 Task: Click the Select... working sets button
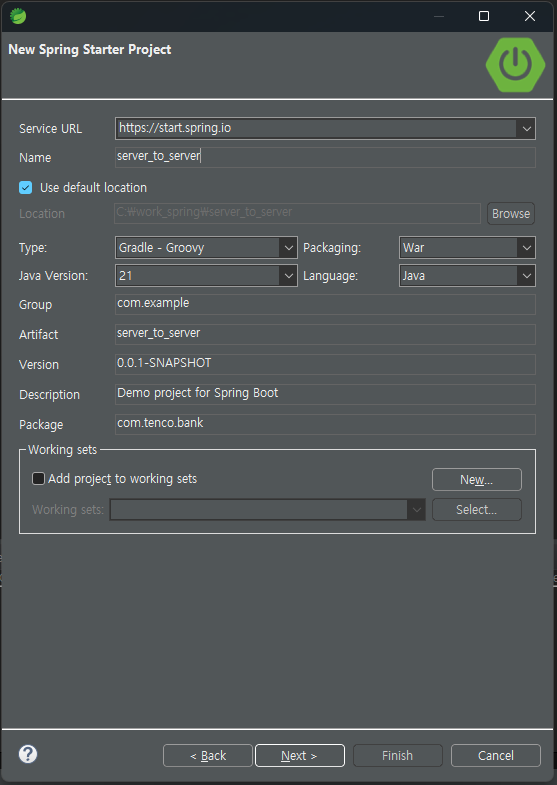pos(477,510)
